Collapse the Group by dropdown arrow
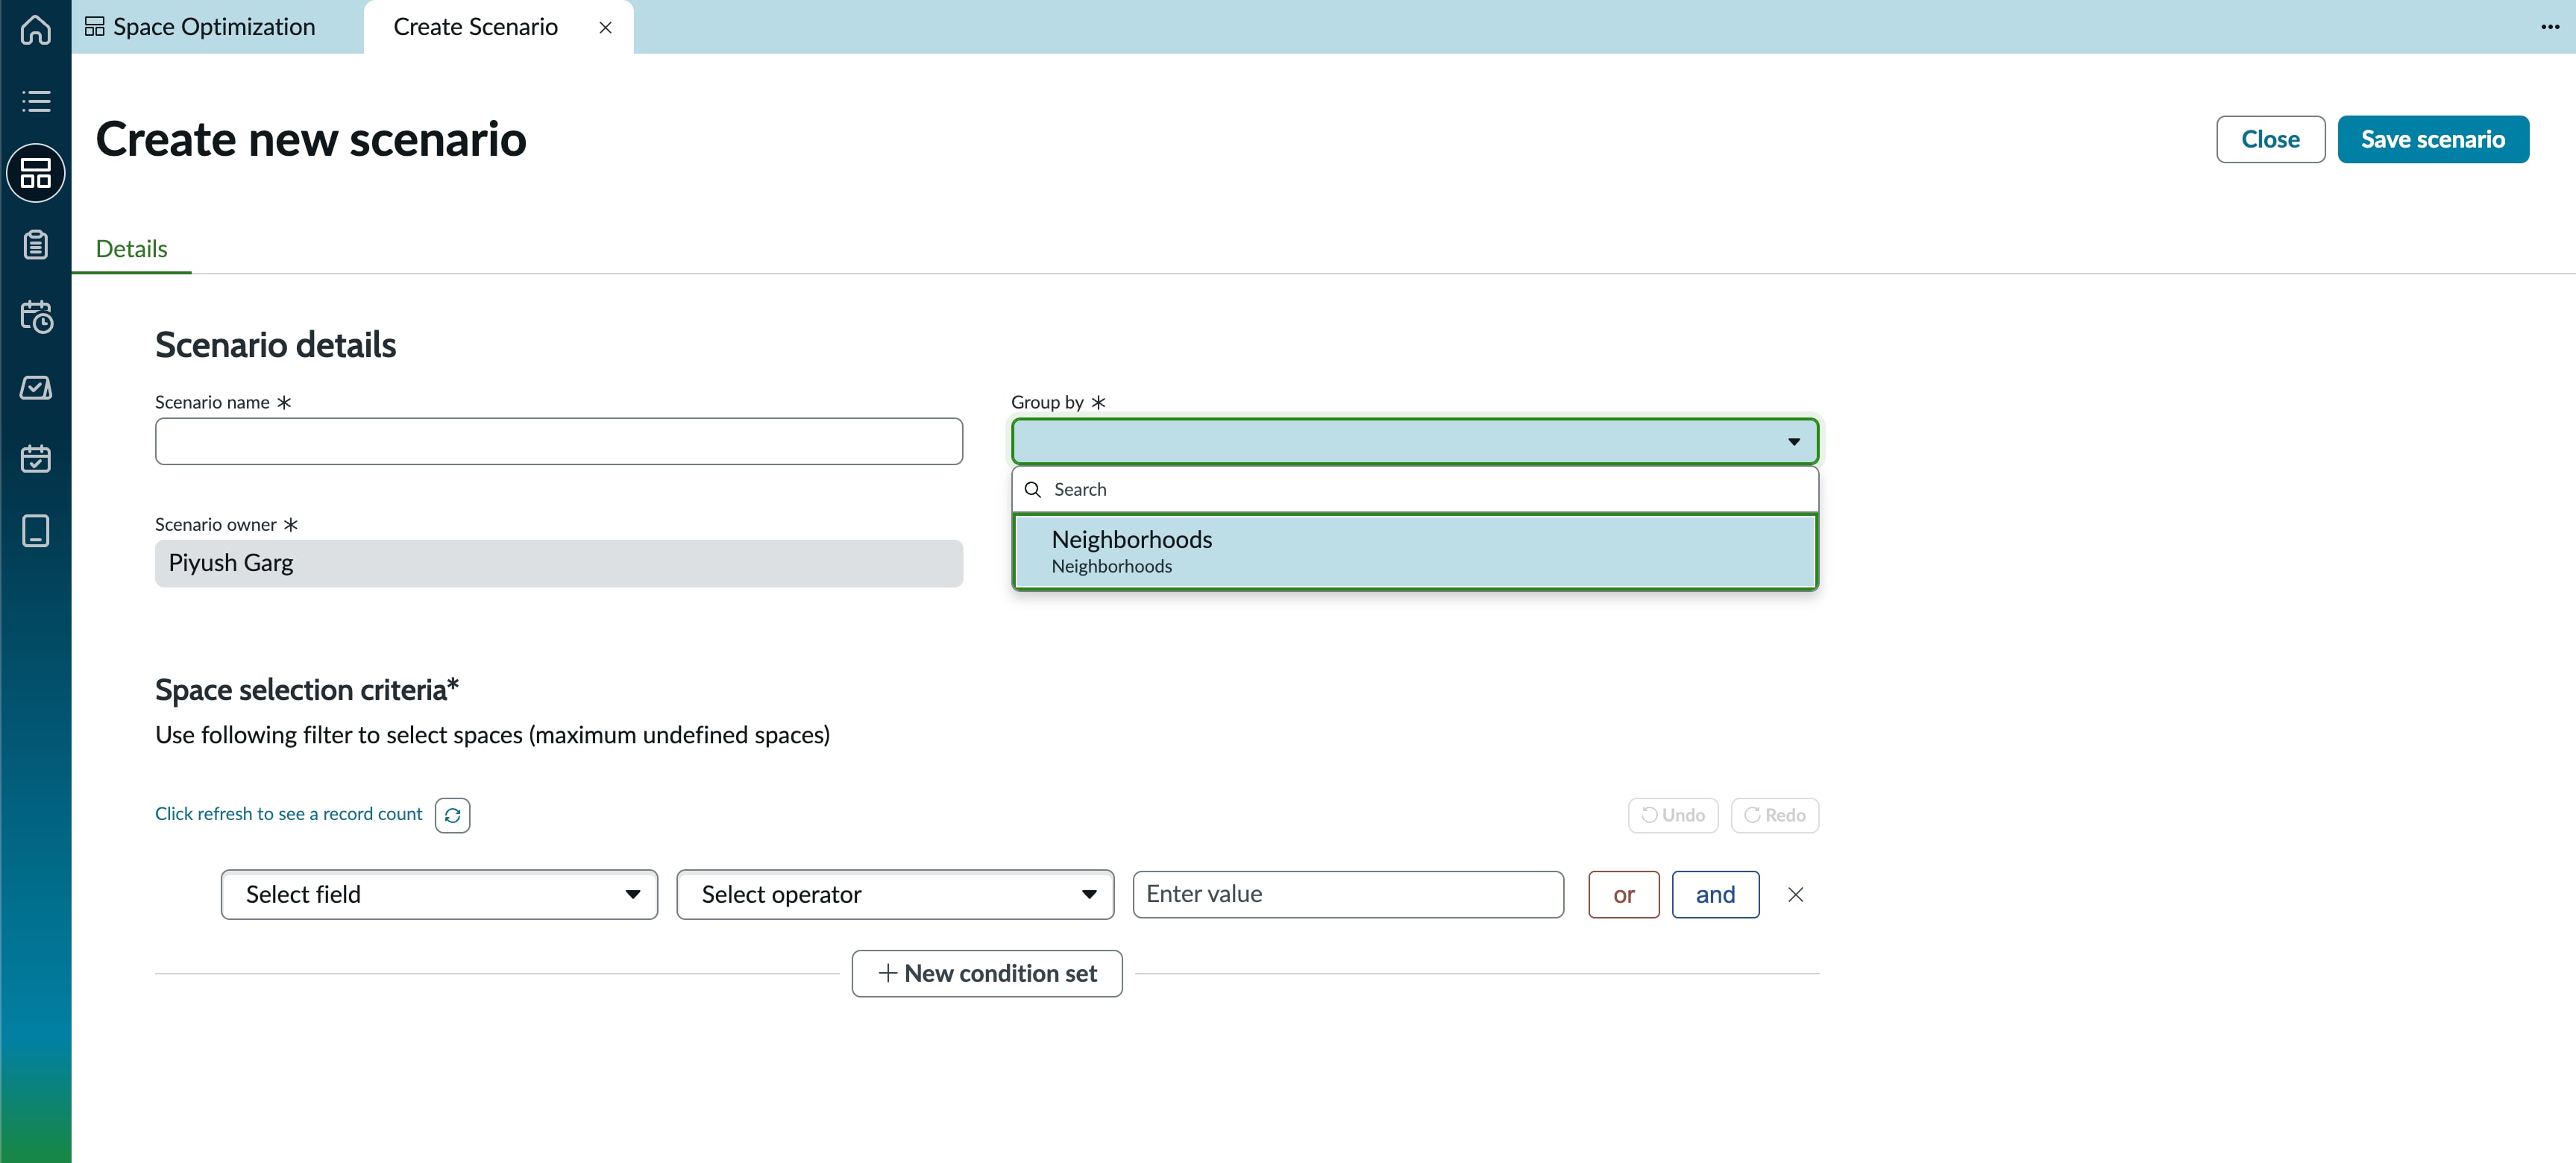Screen dimensions: 2576x1163 point(1794,442)
